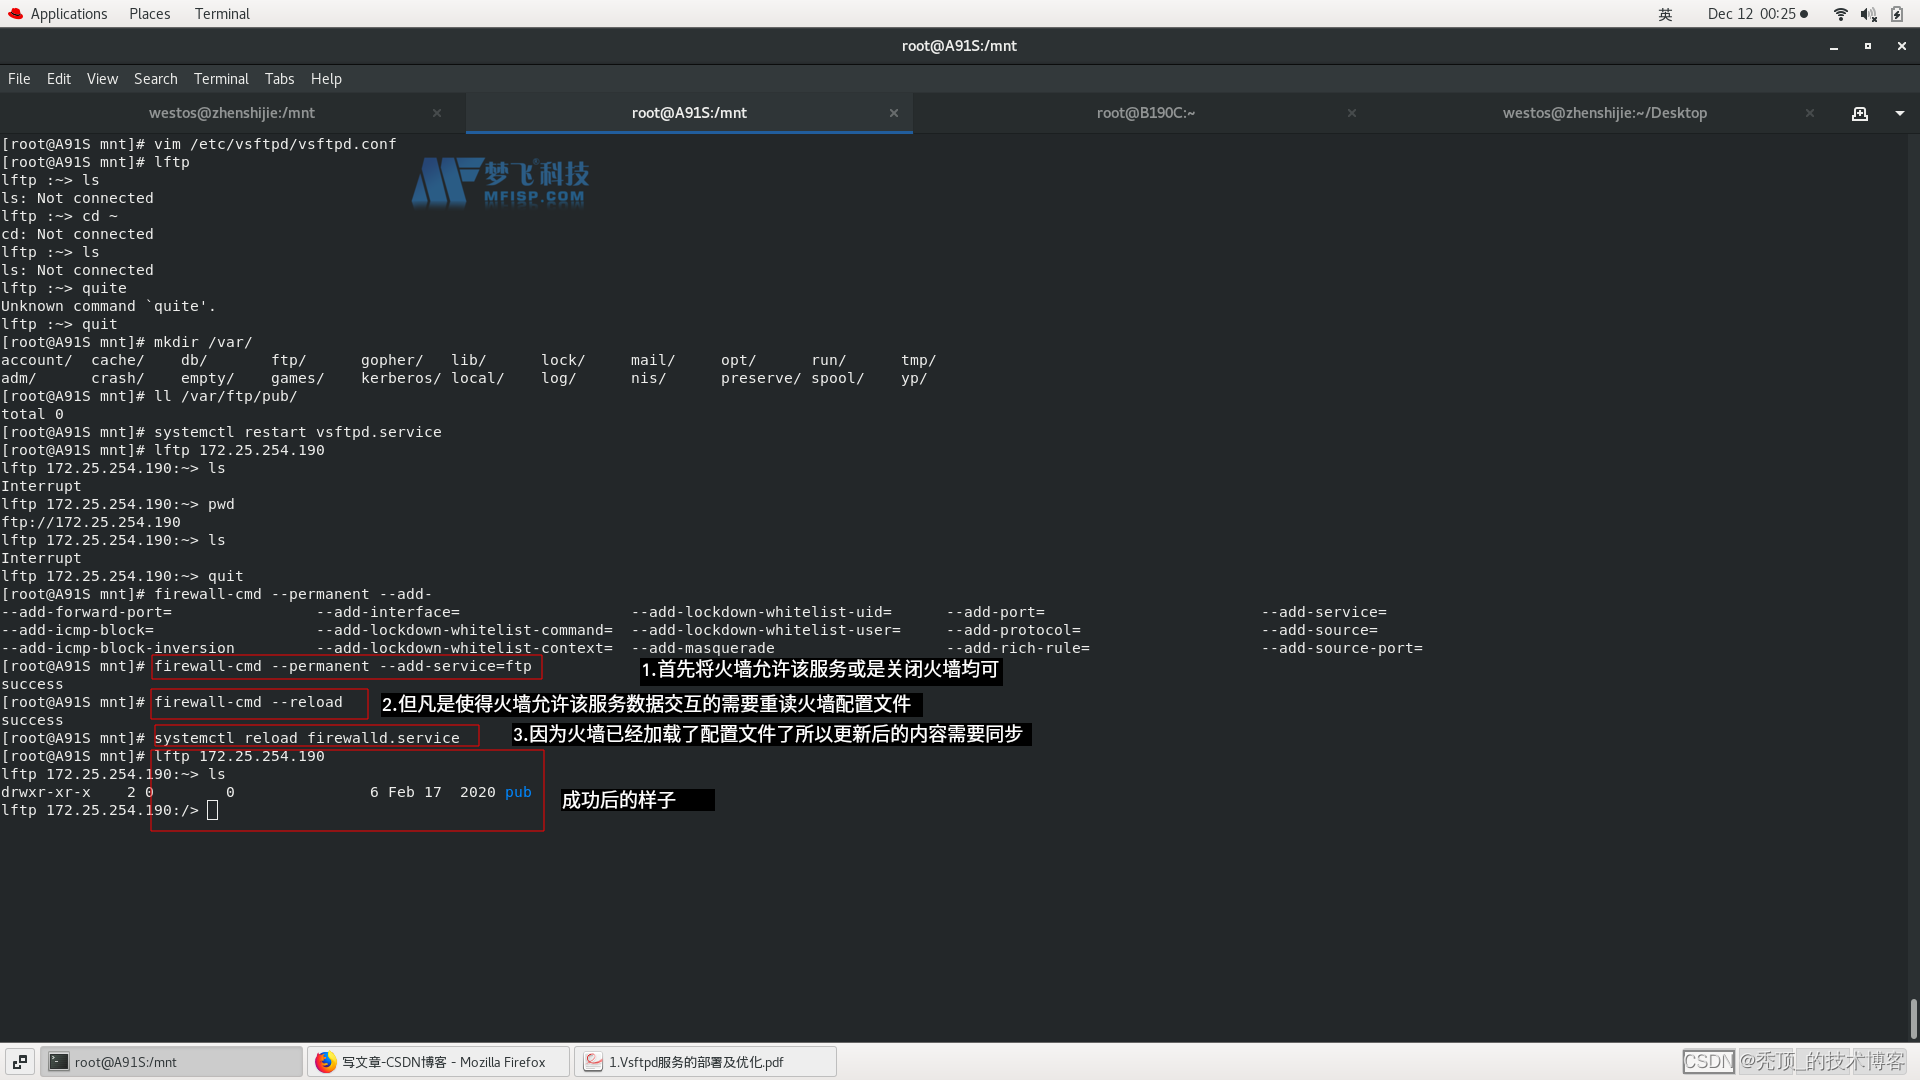The image size is (1920, 1080).
Task: Click the terminal vertical scrollbar
Action: pyautogui.click(x=1913, y=1018)
